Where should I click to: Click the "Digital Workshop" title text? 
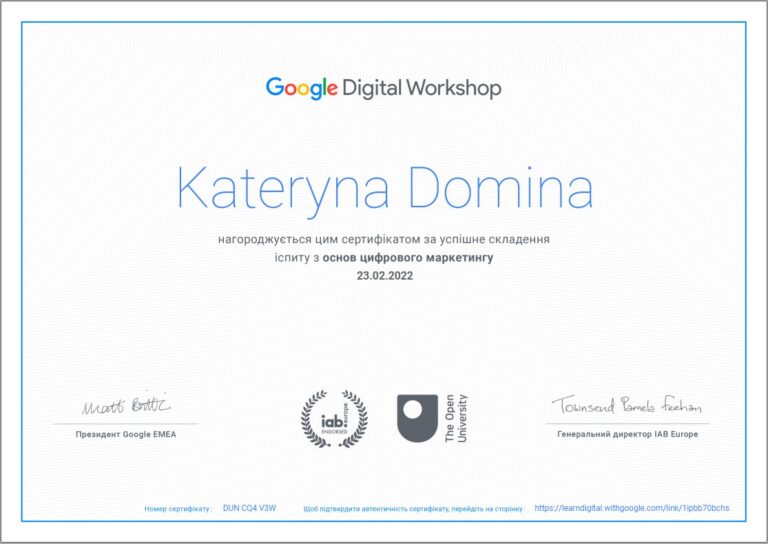point(421,88)
